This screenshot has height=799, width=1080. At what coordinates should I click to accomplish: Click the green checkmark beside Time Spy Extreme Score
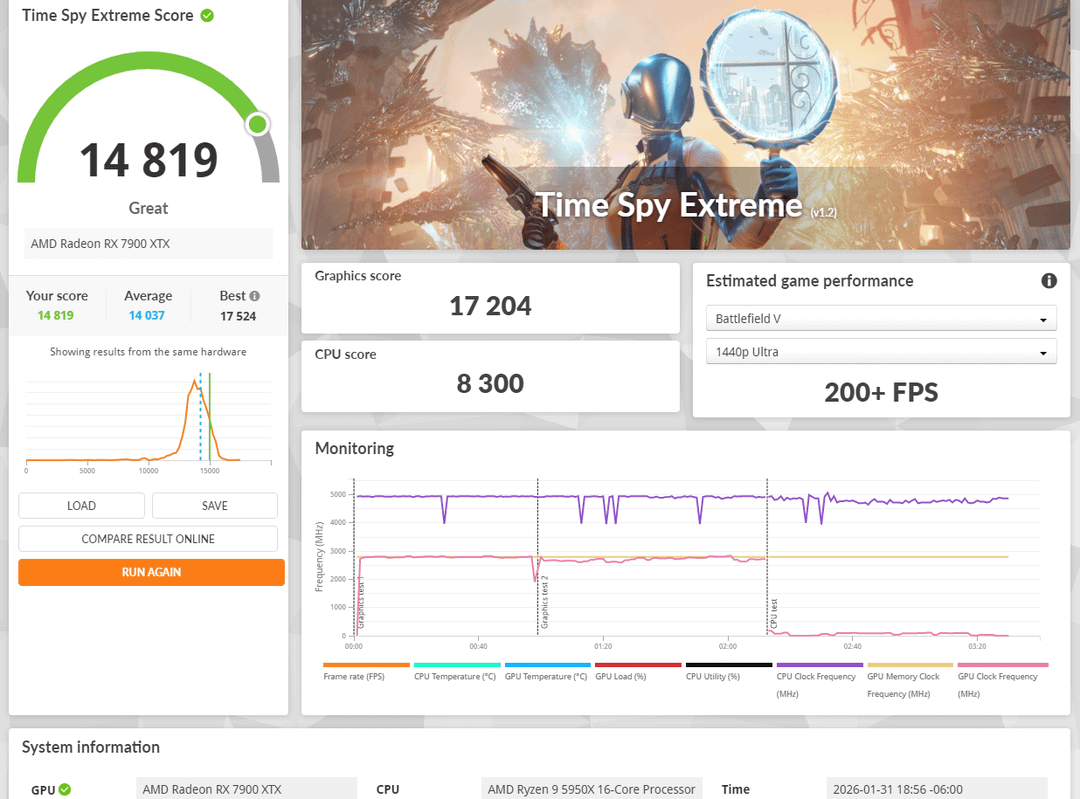coord(207,16)
